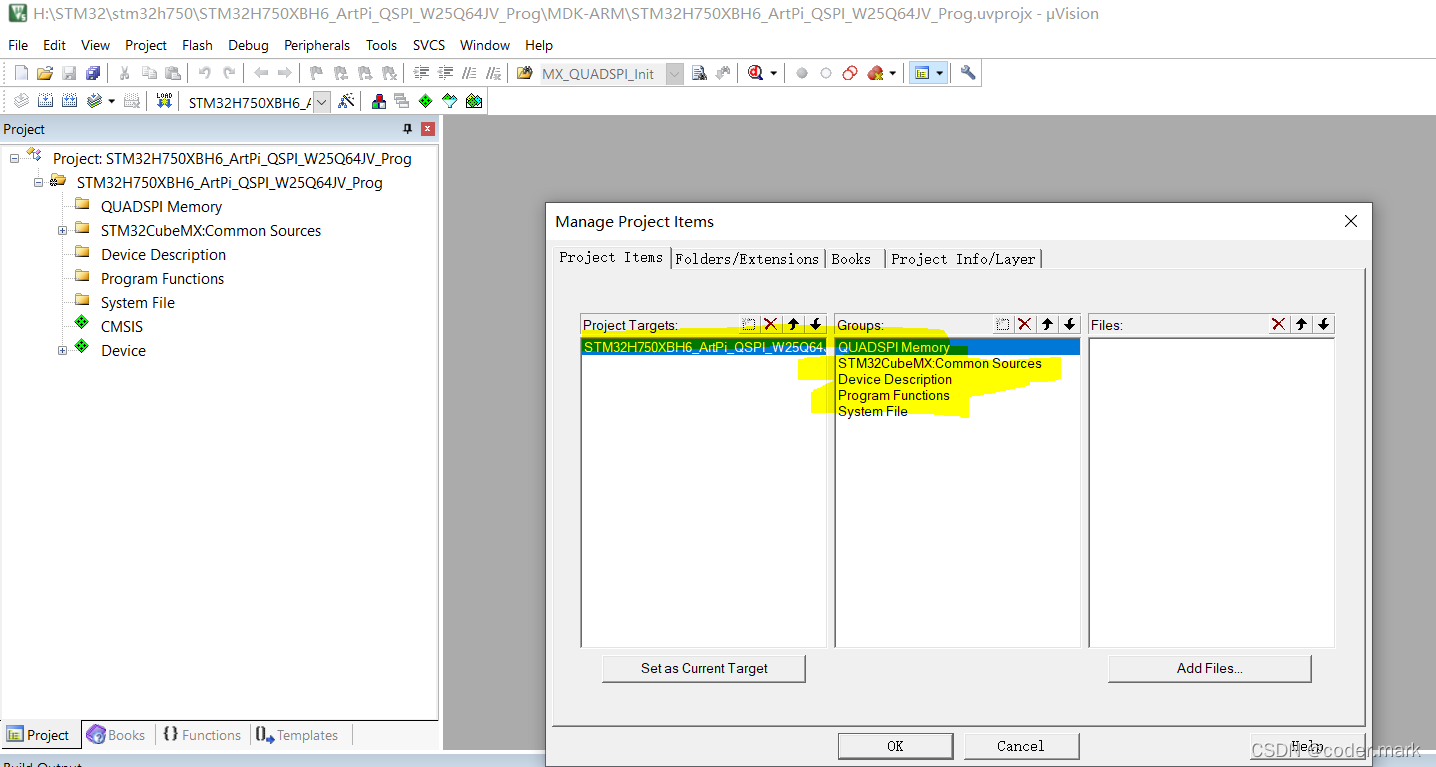Click the Manage Run-Time Environment icon
Image resolution: width=1436 pixels, height=767 pixels.
(426, 101)
